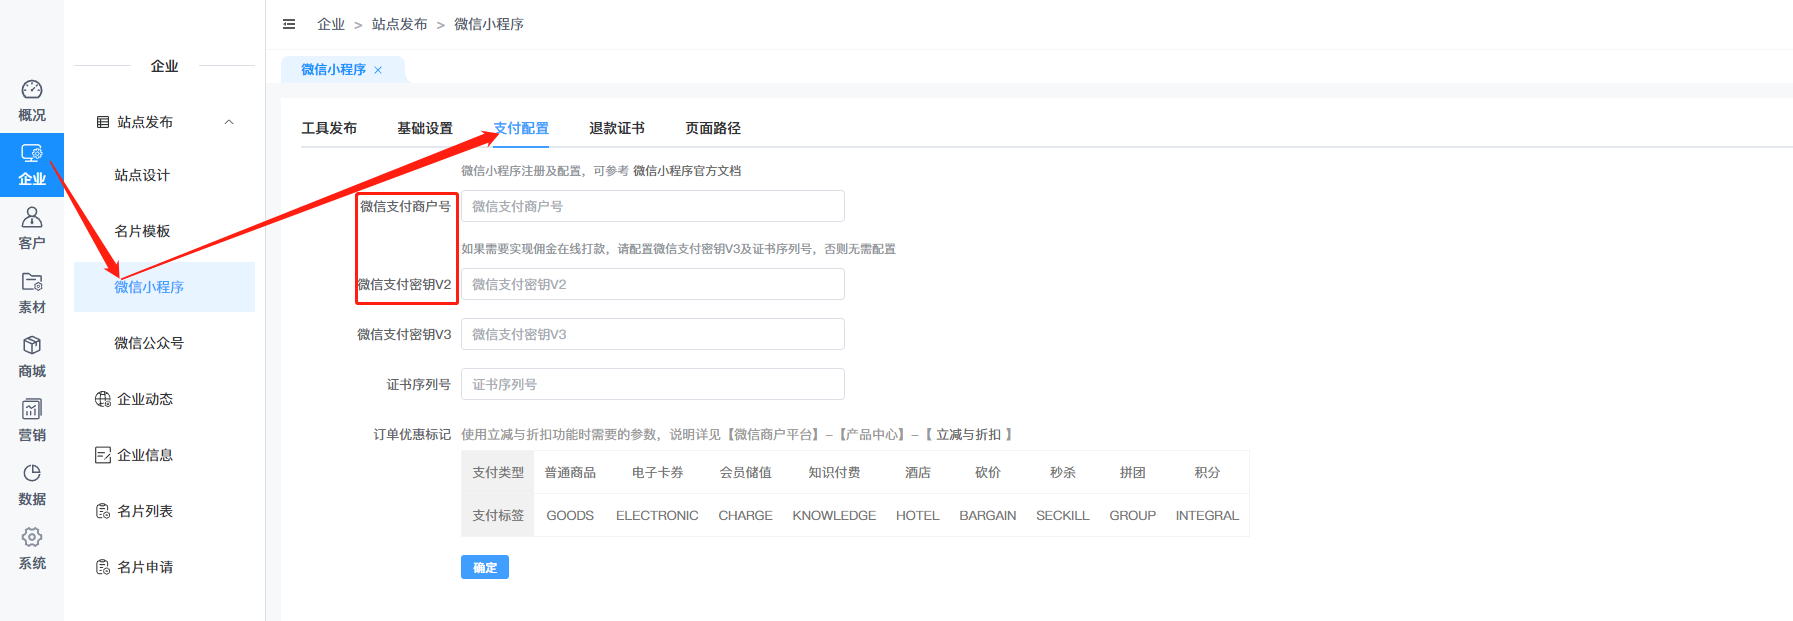Open the 概况 overview icon in sidebar
The width and height of the screenshot is (1793, 621).
click(x=32, y=90)
